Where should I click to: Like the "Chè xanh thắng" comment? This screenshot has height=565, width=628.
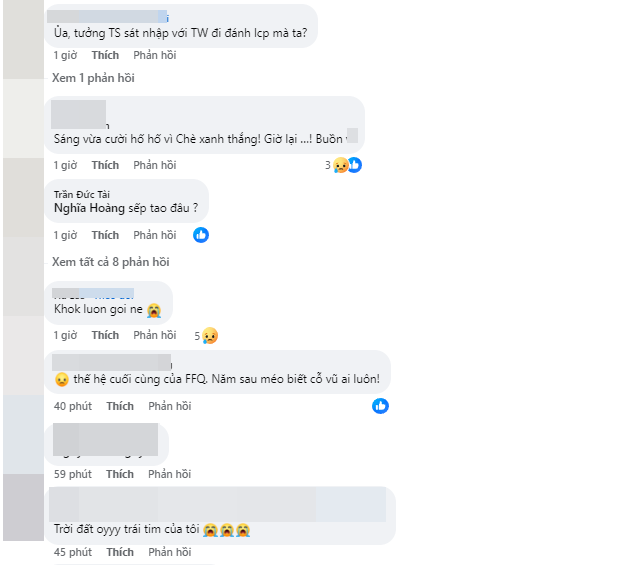coord(105,165)
